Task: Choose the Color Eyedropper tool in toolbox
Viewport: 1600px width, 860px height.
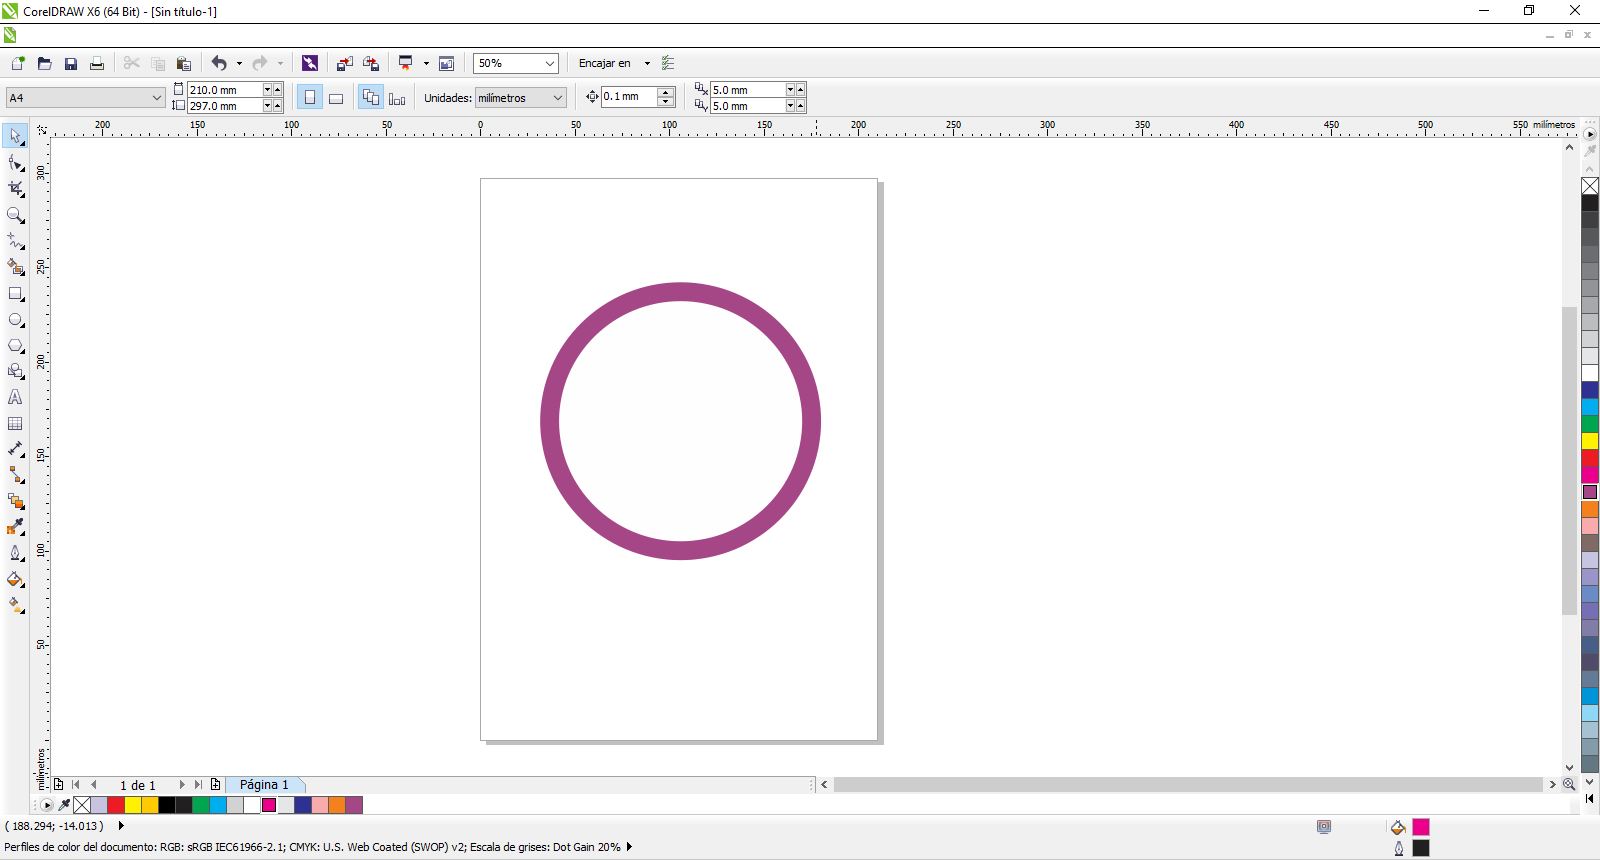Action: tap(15, 527)
